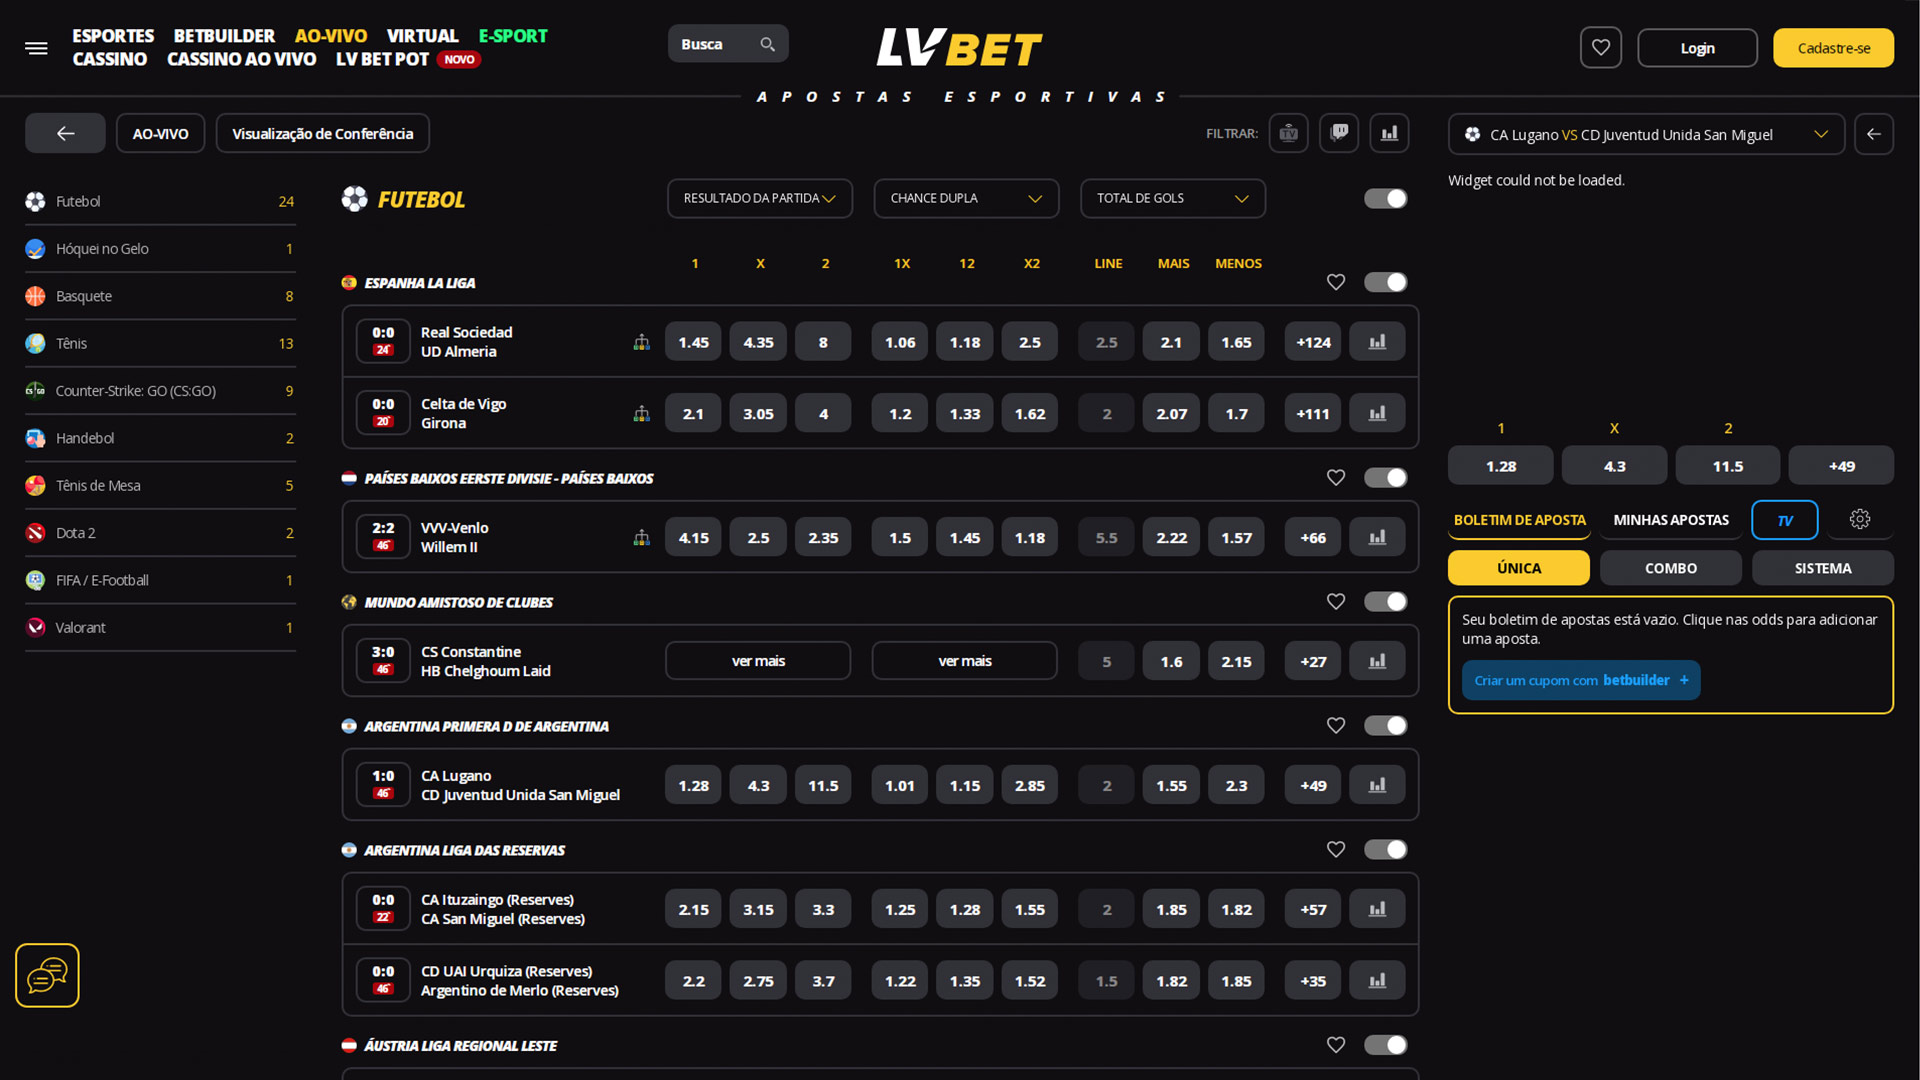
Task: Select Basquete in sports sidebar
Action: [x=160, y=296]
